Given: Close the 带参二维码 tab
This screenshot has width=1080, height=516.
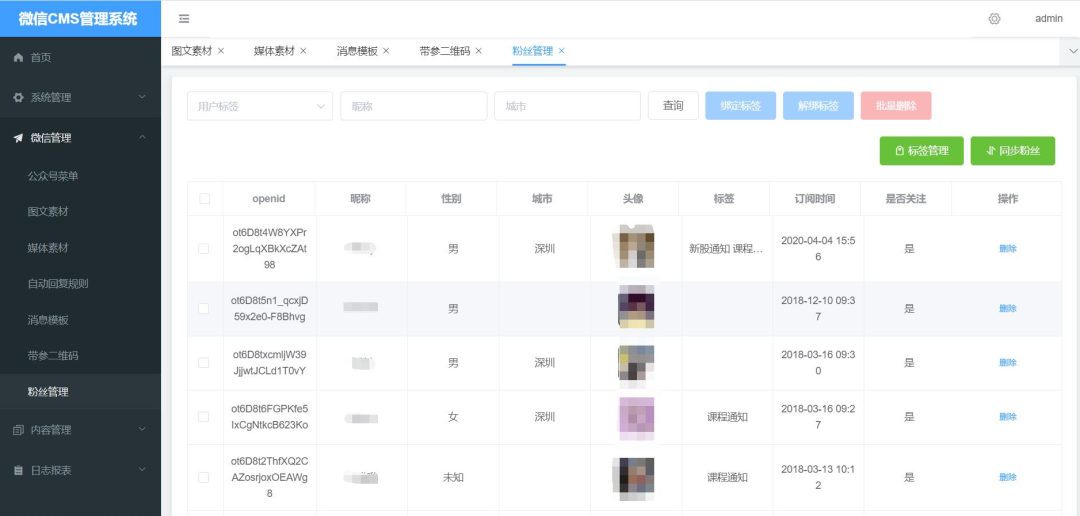Looking at the screenshot, I should (479, 51).
